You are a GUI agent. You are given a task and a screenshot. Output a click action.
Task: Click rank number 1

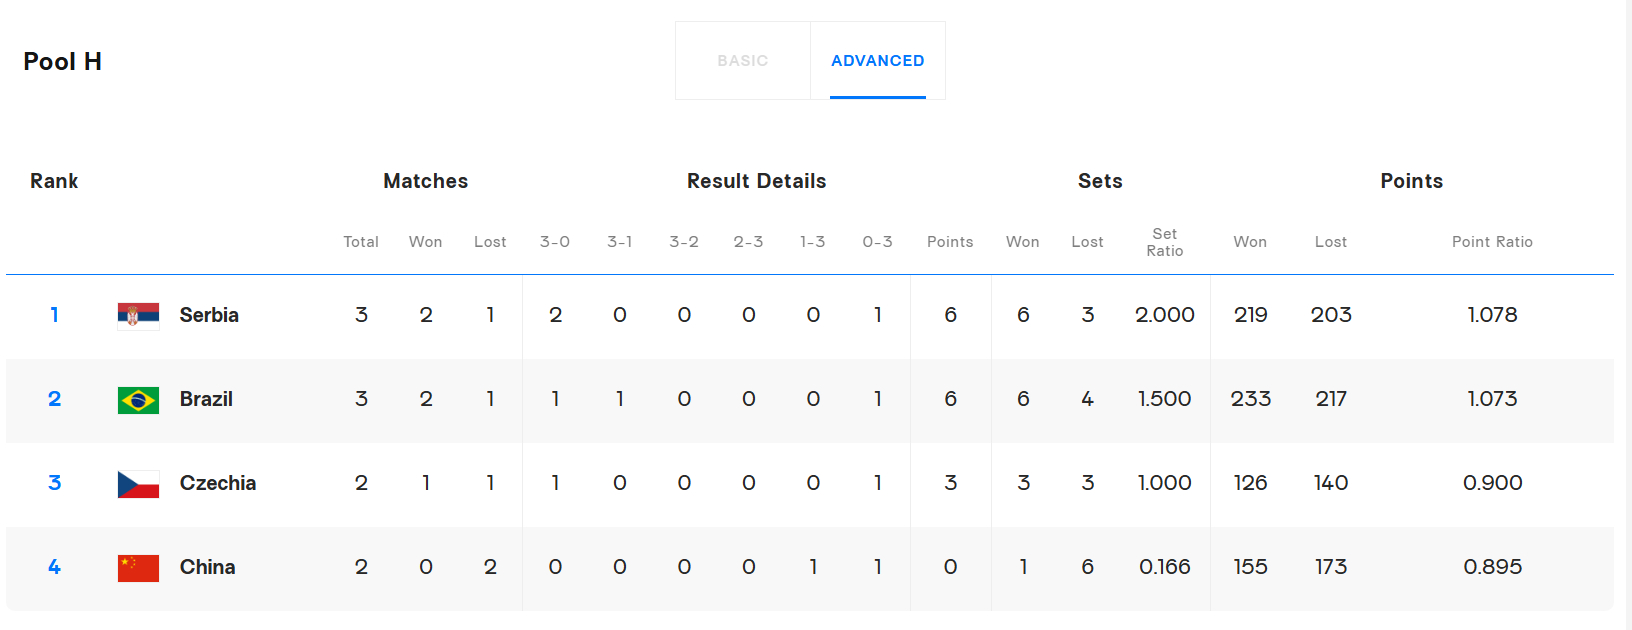[54, 315]
